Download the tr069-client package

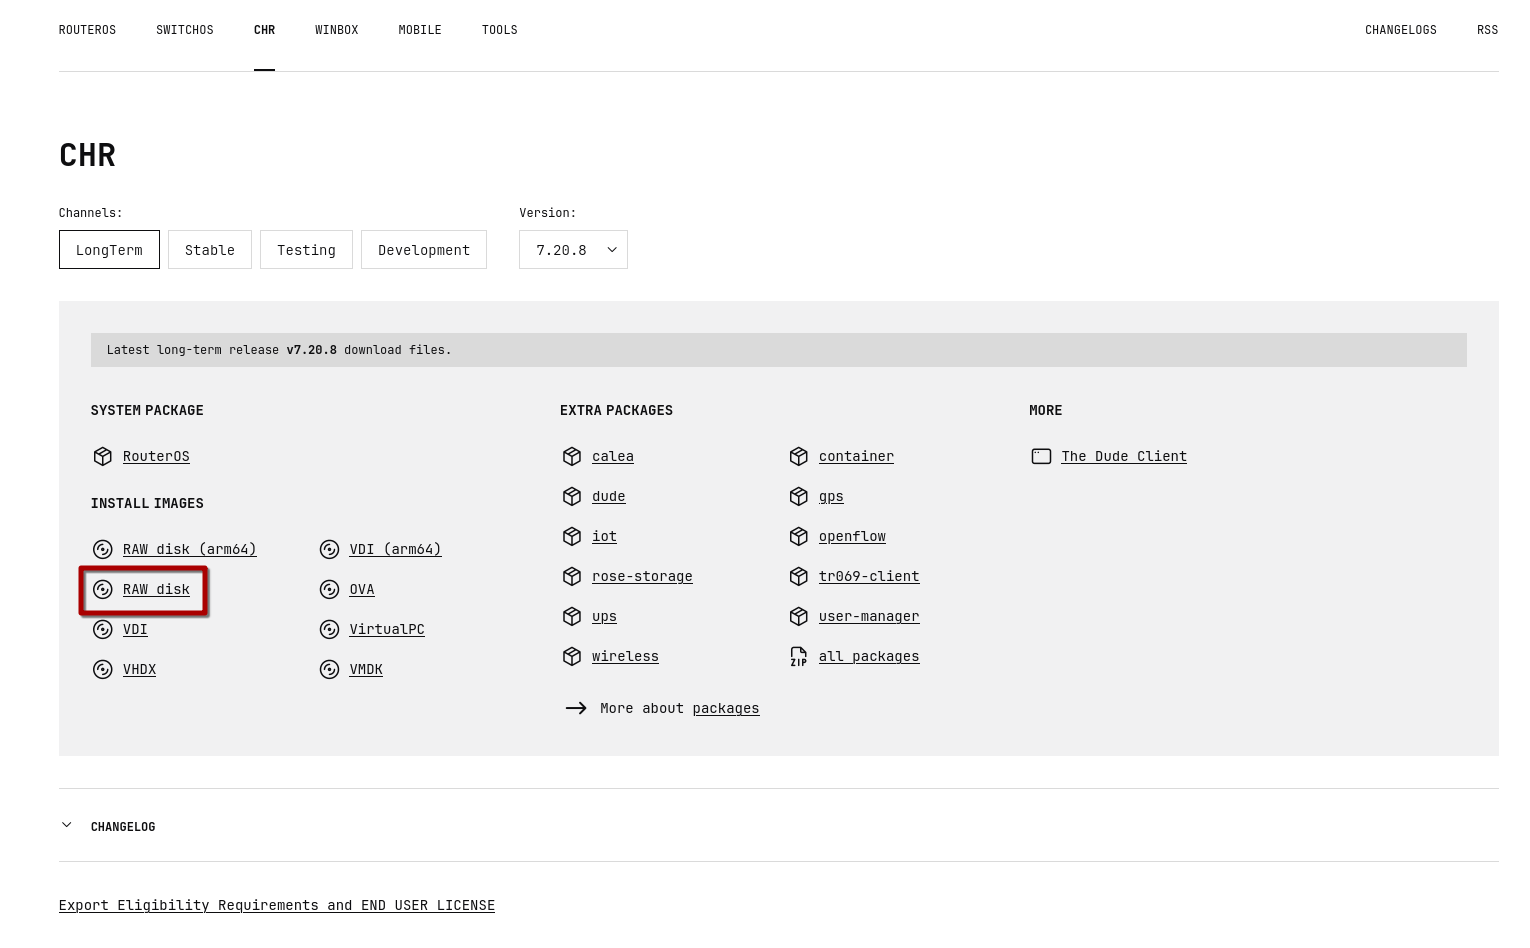click(869, 576)
